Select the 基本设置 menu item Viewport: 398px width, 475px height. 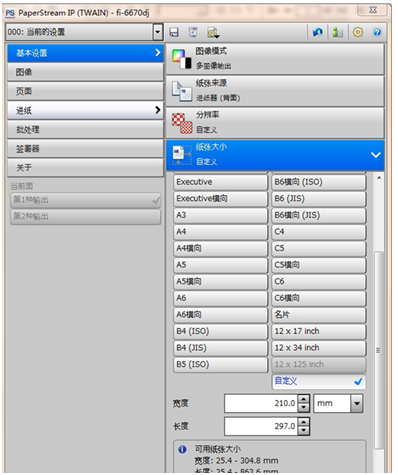tap(85, 53)
